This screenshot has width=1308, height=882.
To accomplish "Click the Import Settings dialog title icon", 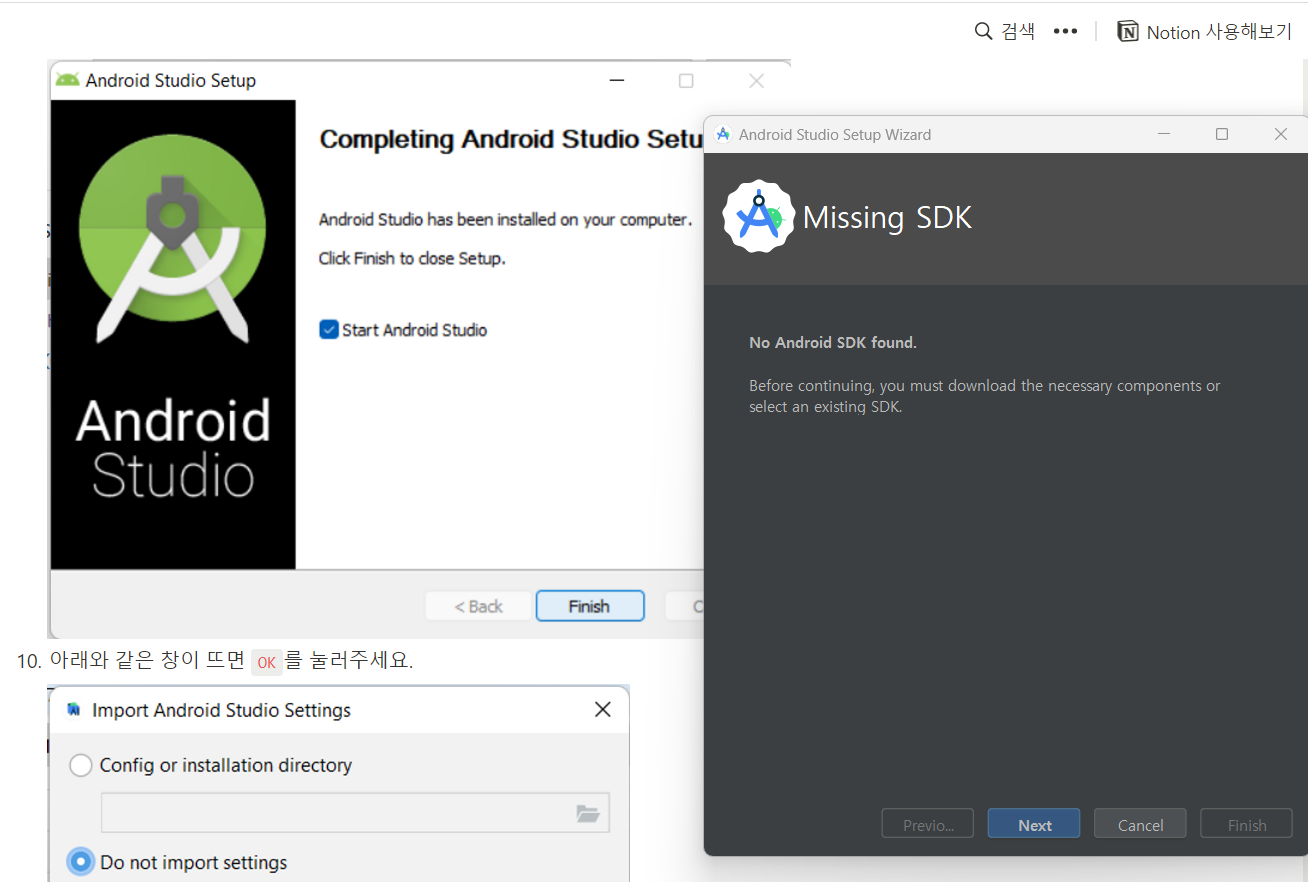I will tap(73, 709).
